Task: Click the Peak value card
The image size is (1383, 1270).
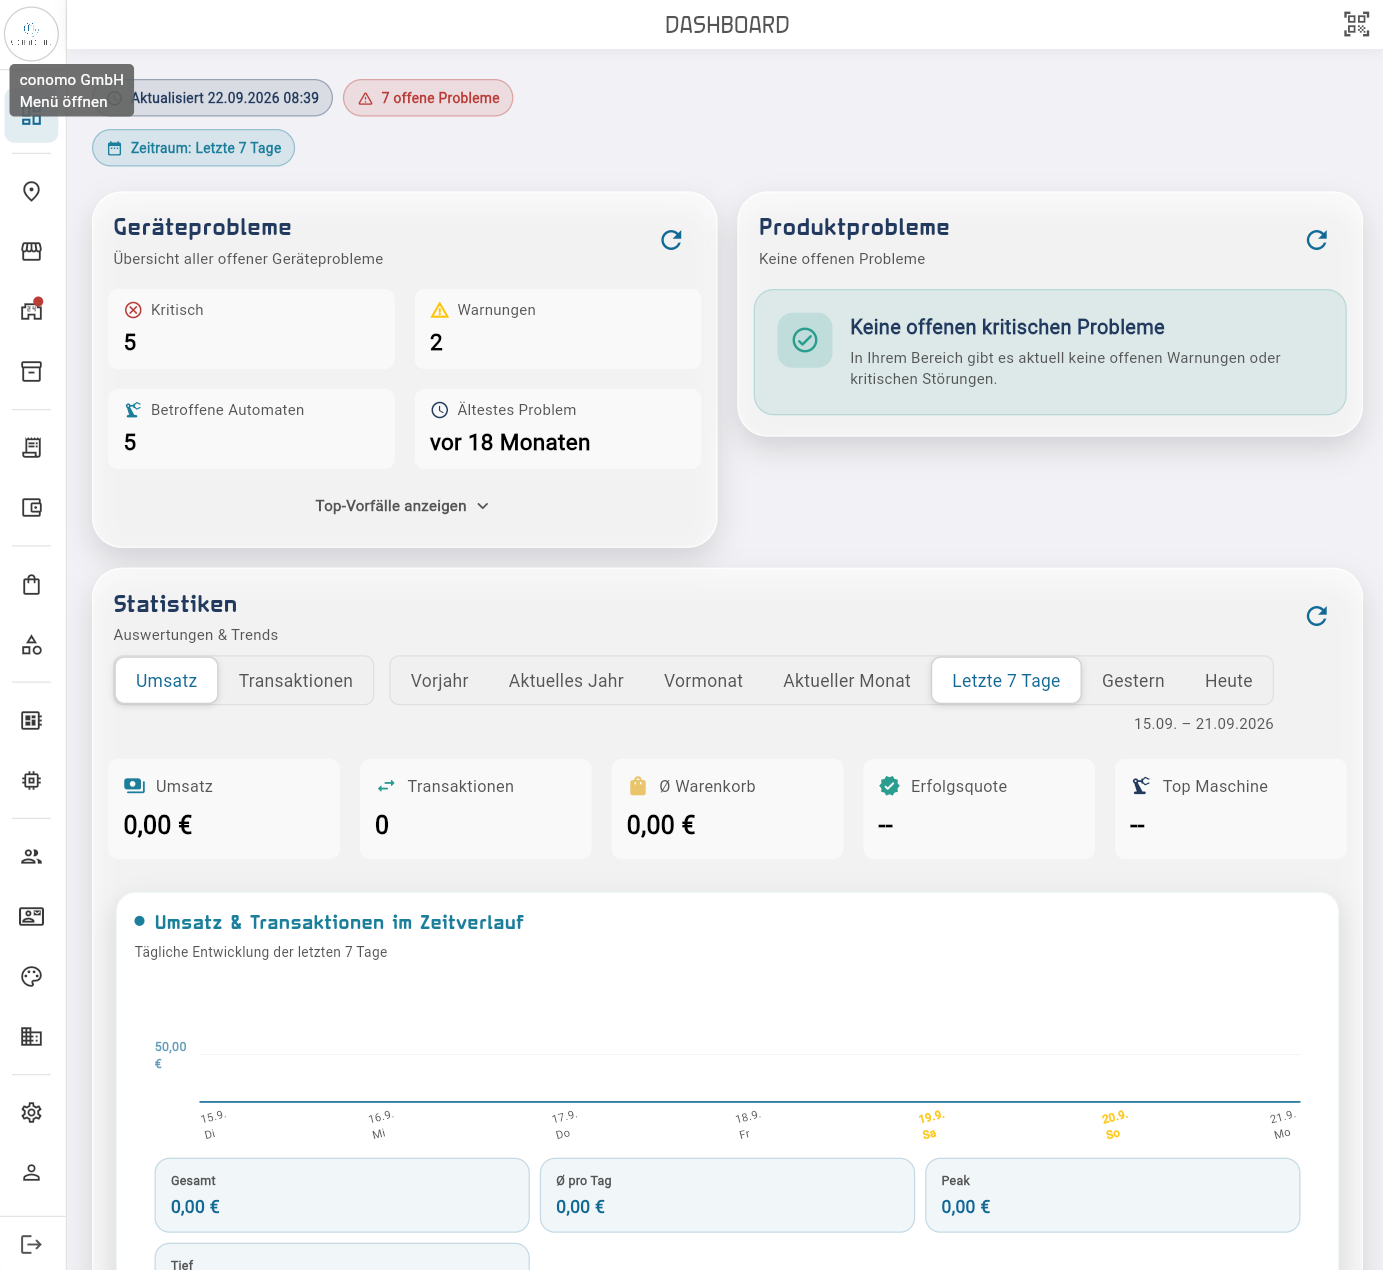Action: coord(1113,1195)
